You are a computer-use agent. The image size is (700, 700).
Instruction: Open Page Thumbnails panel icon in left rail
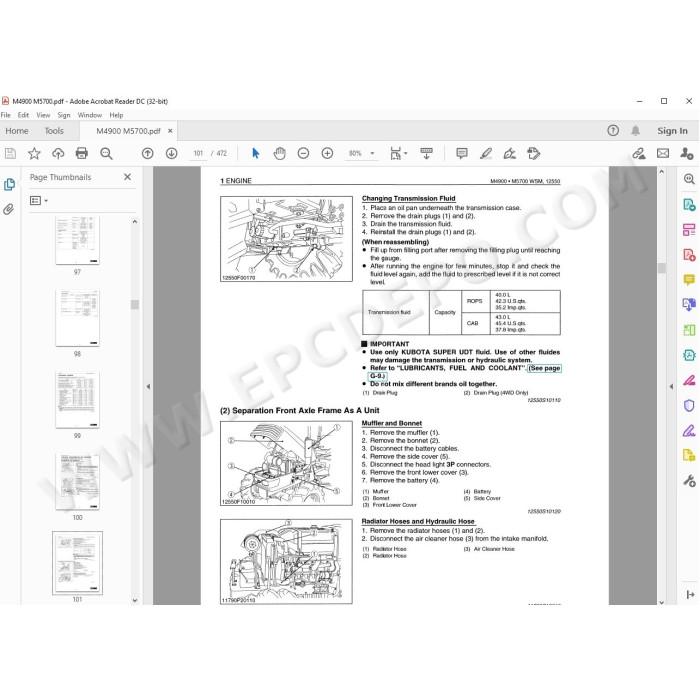tap(9, 184)
